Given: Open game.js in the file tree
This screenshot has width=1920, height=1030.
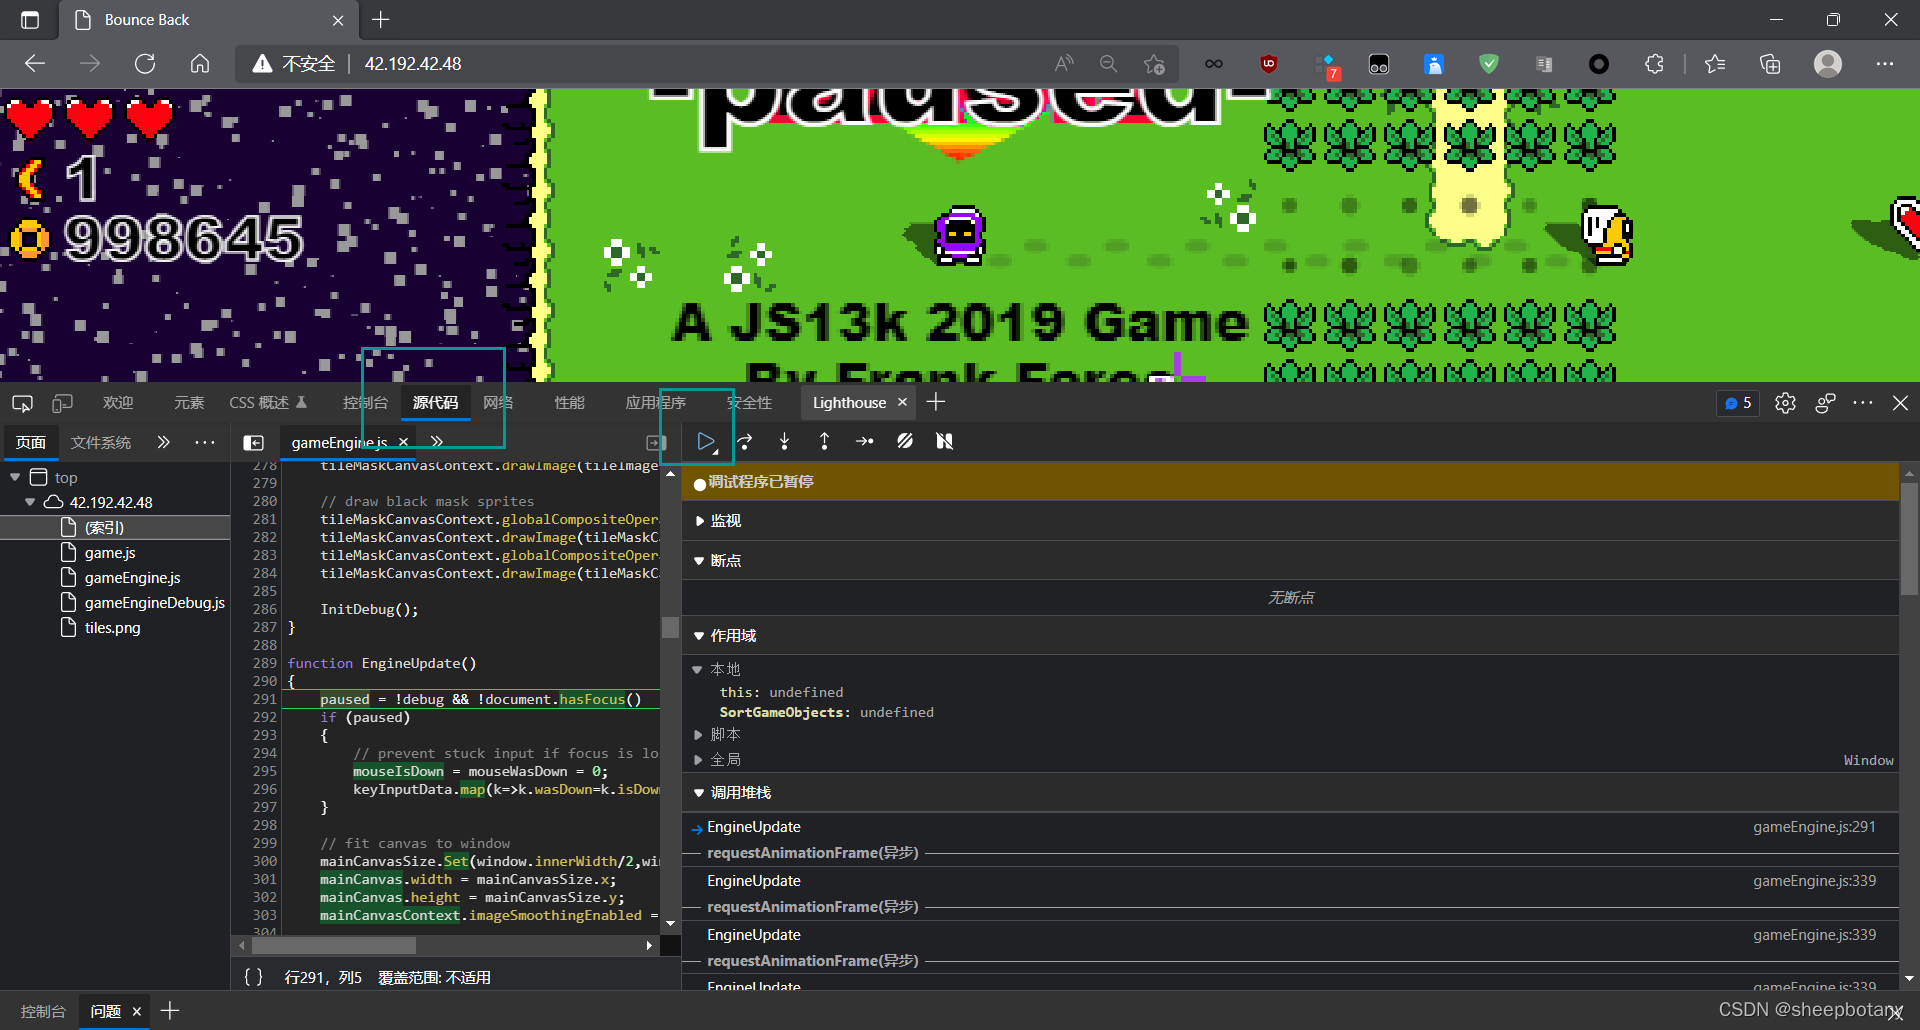Looking at the screenshot, I should [x=110, y=552].
